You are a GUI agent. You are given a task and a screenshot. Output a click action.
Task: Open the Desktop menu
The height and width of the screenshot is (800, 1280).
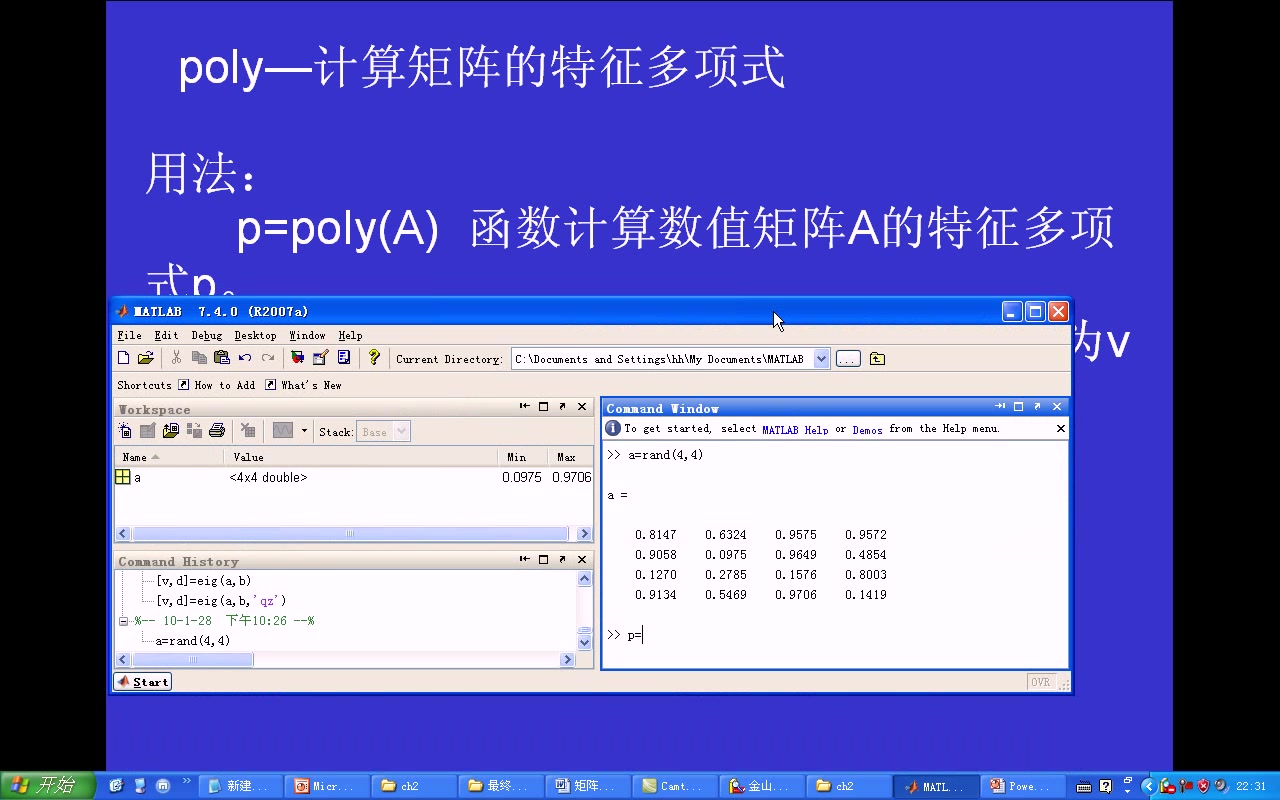(x=255, y=336)
